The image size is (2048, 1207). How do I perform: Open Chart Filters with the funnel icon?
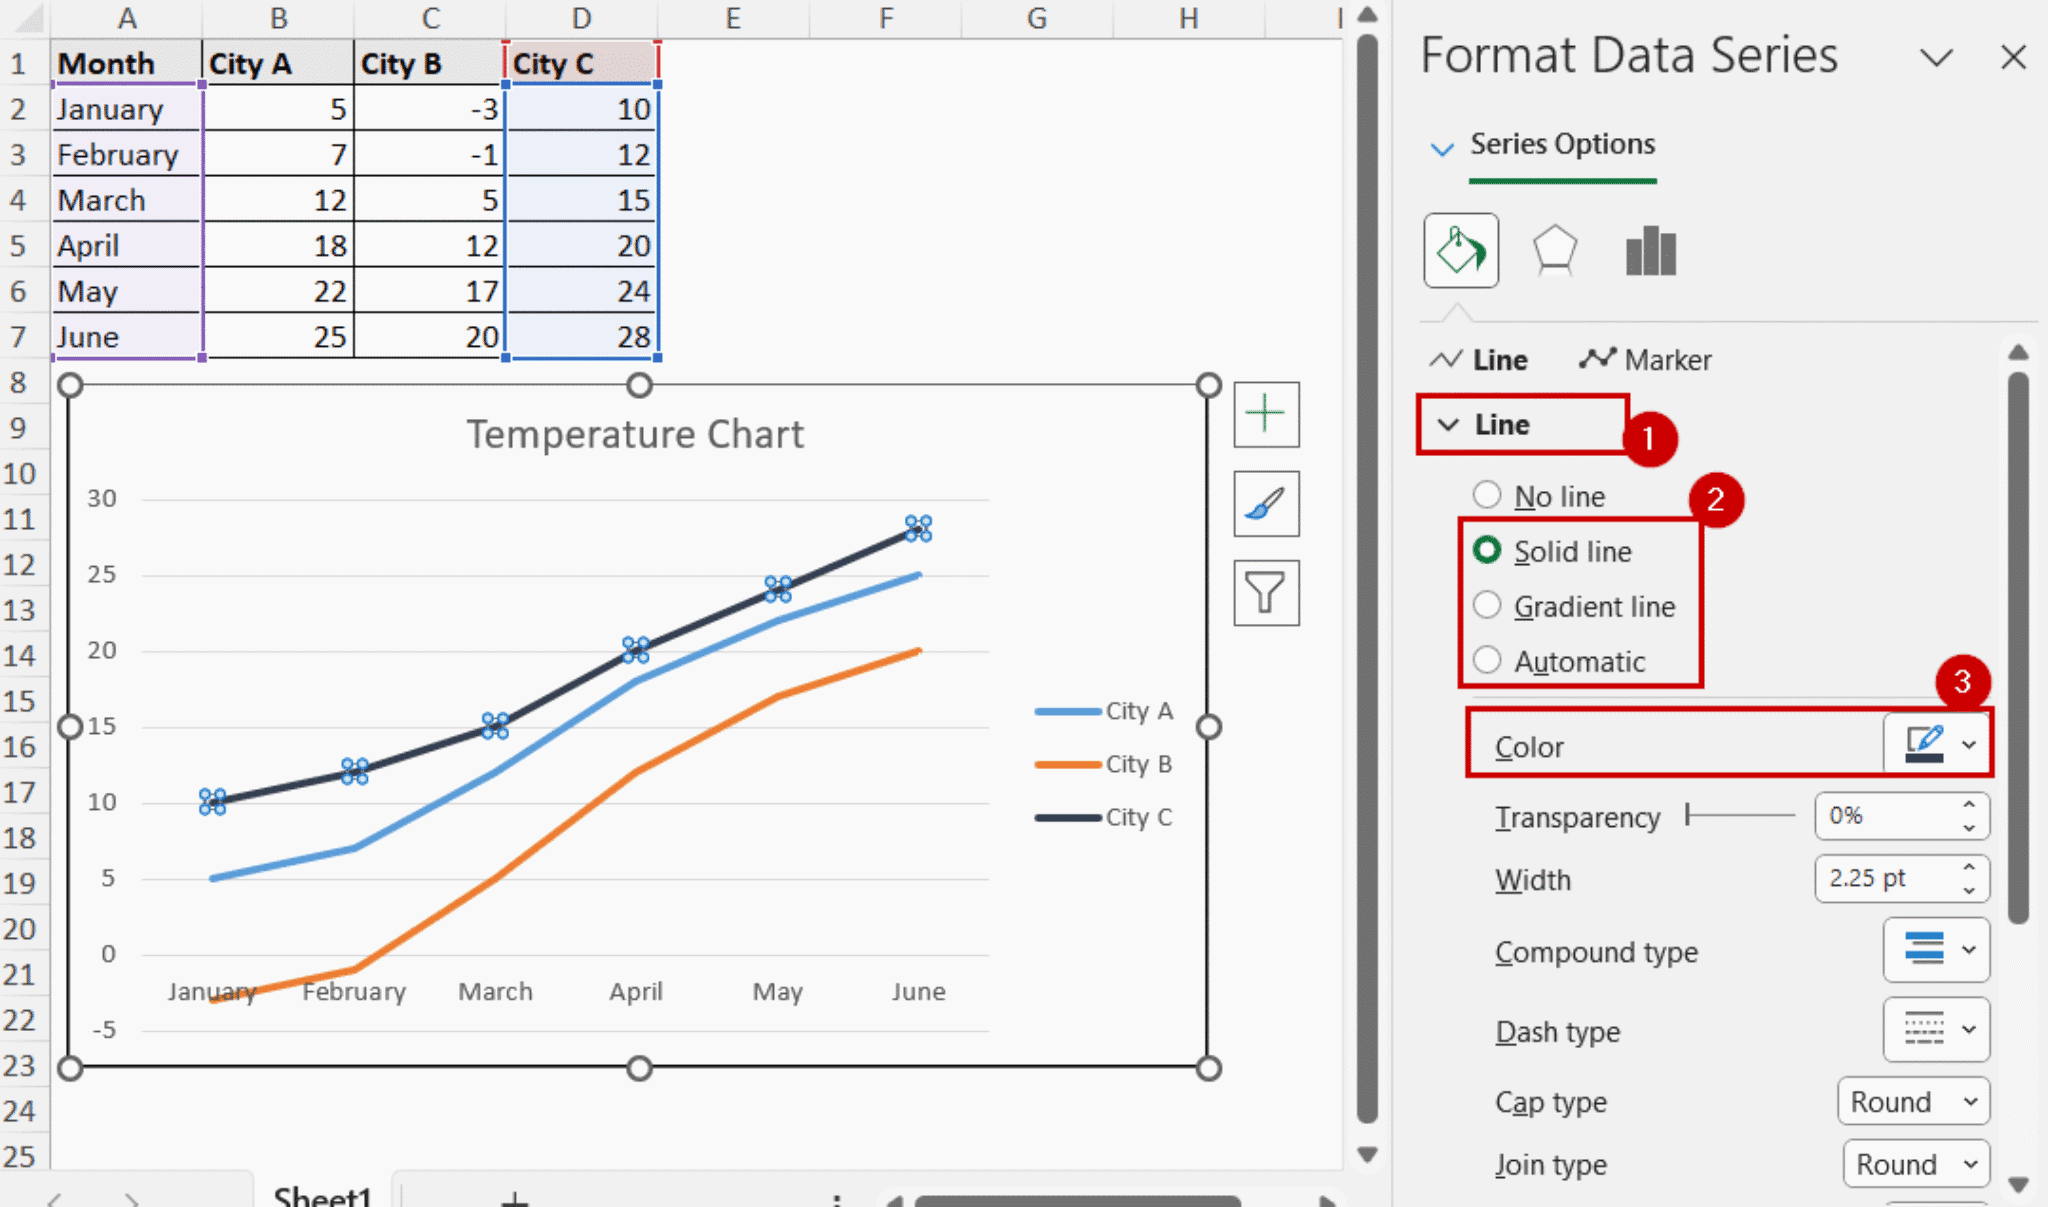point(1265,592)
